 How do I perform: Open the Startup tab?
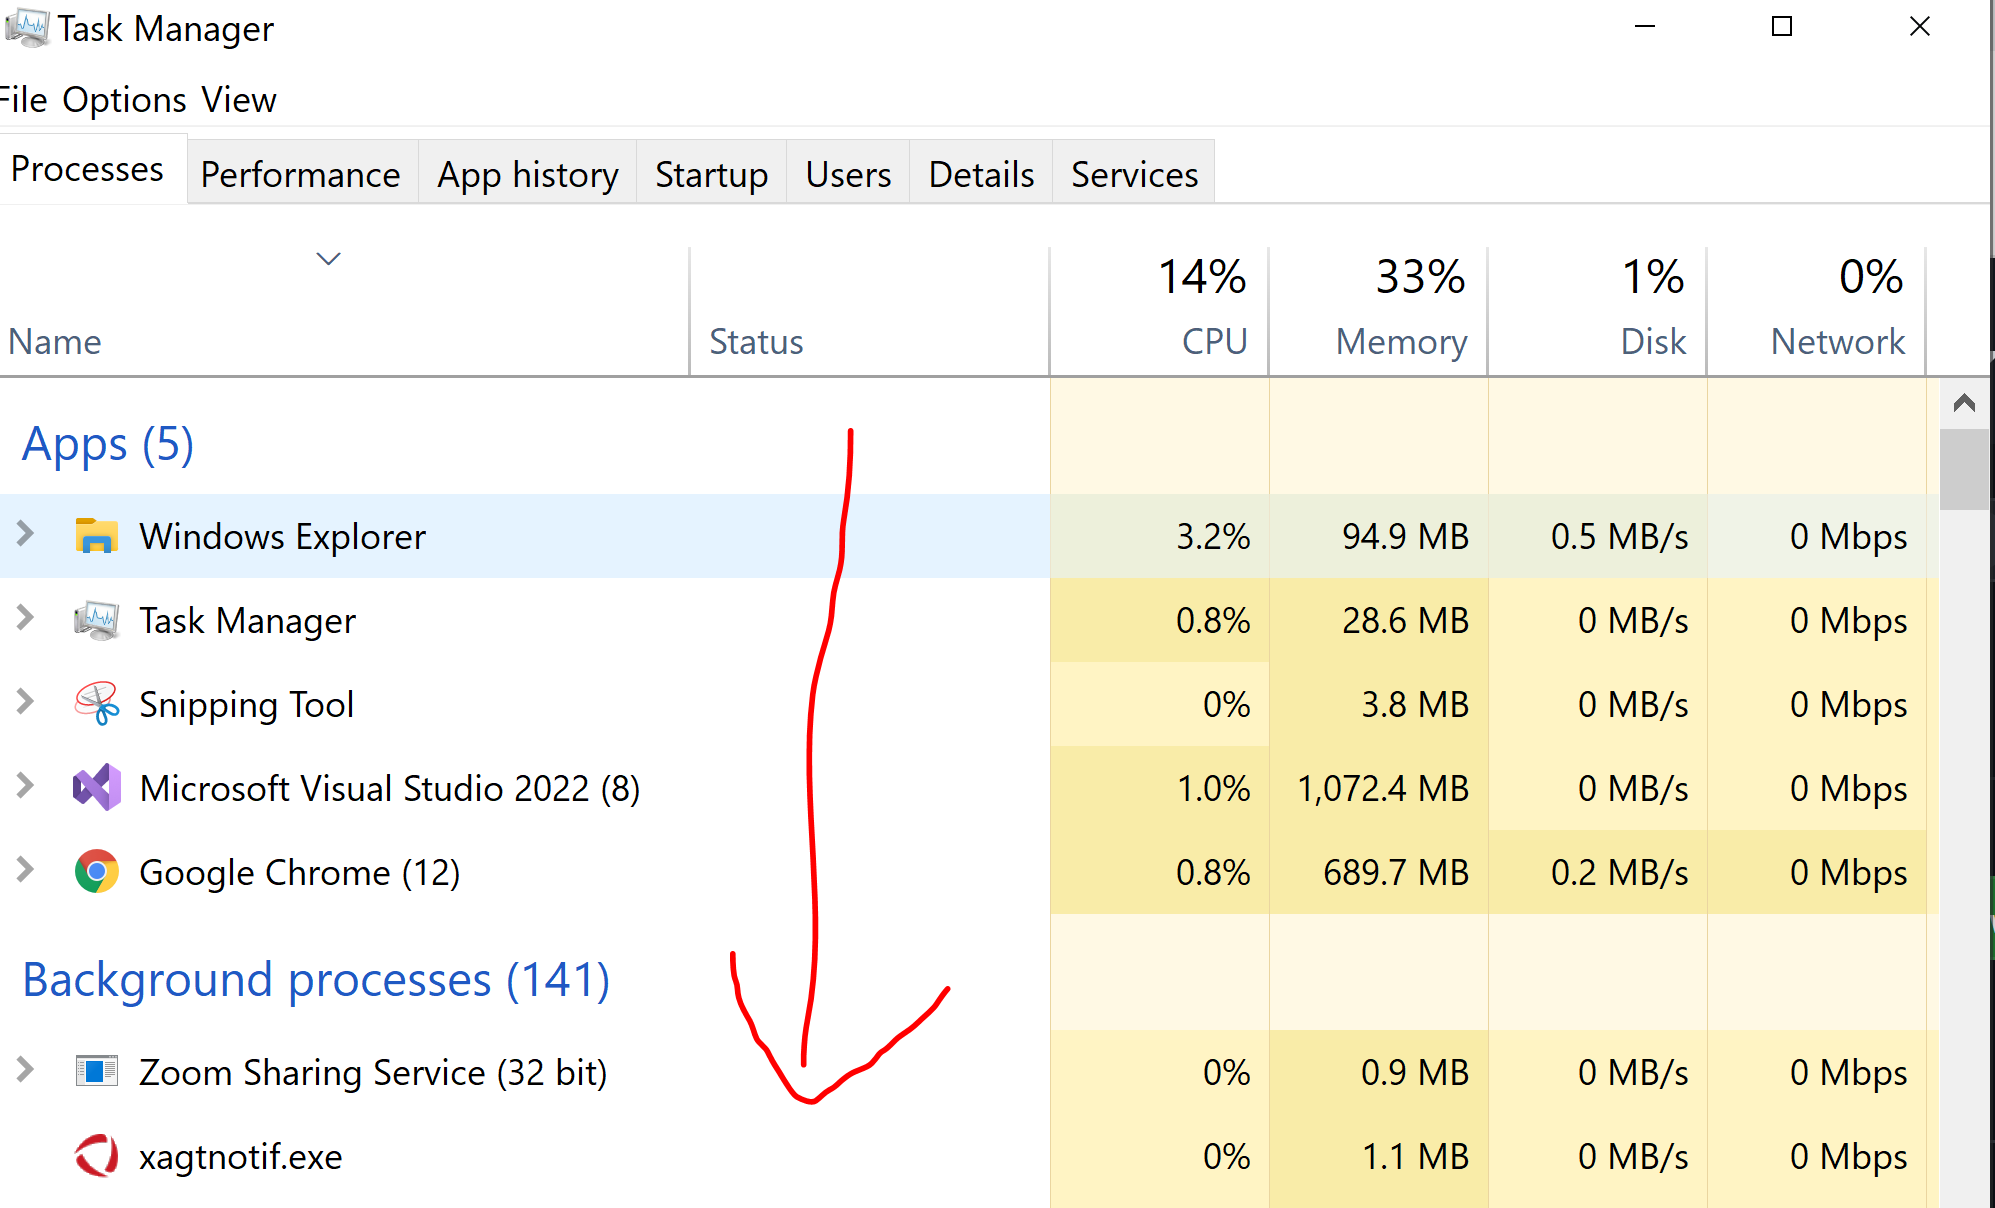tap(711, 175)
